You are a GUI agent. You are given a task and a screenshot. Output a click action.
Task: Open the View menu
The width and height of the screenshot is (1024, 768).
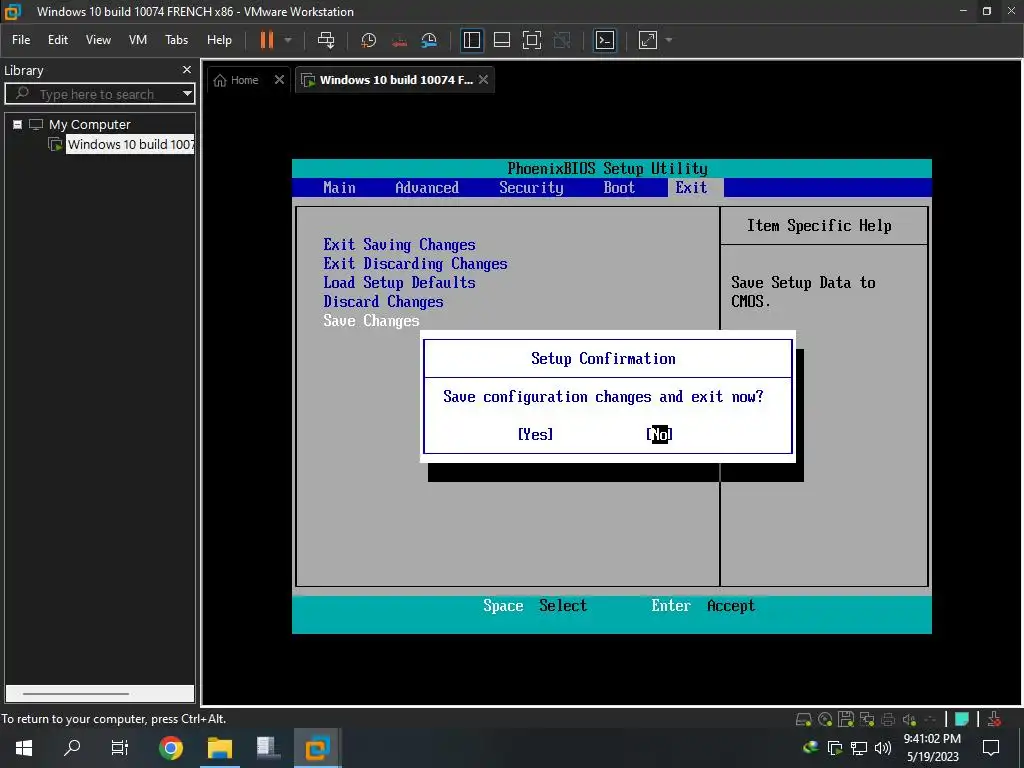98,40
